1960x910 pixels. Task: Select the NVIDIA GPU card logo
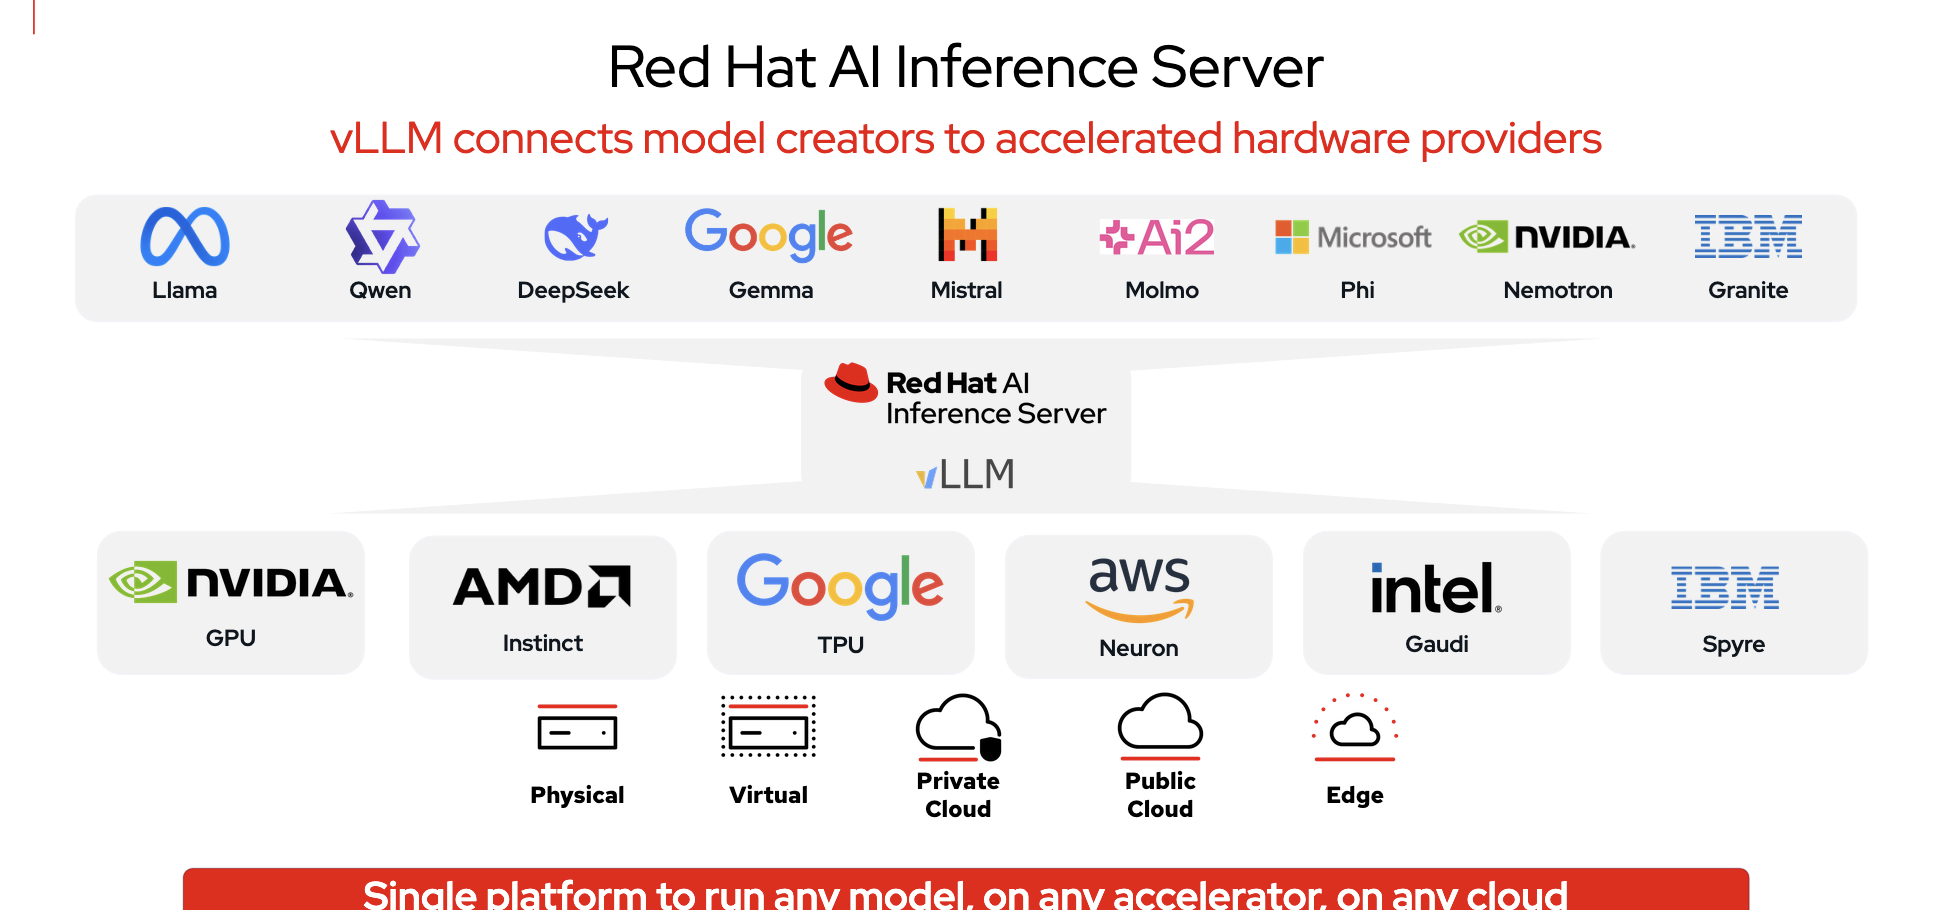231,582
